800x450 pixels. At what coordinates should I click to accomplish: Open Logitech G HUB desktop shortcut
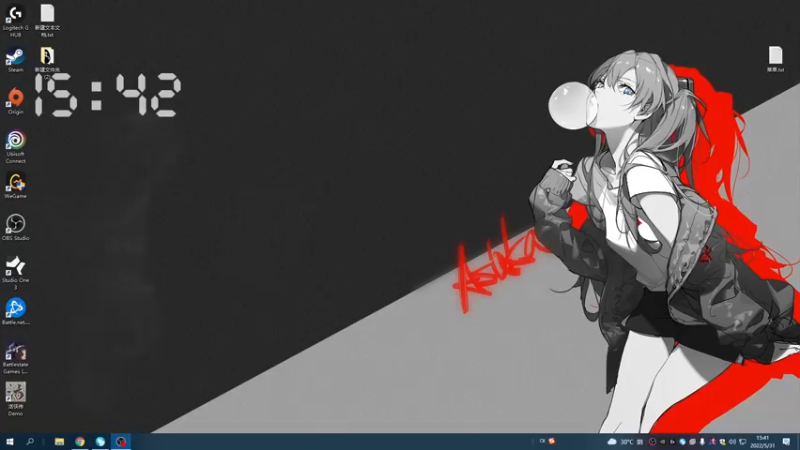[15, 20]
